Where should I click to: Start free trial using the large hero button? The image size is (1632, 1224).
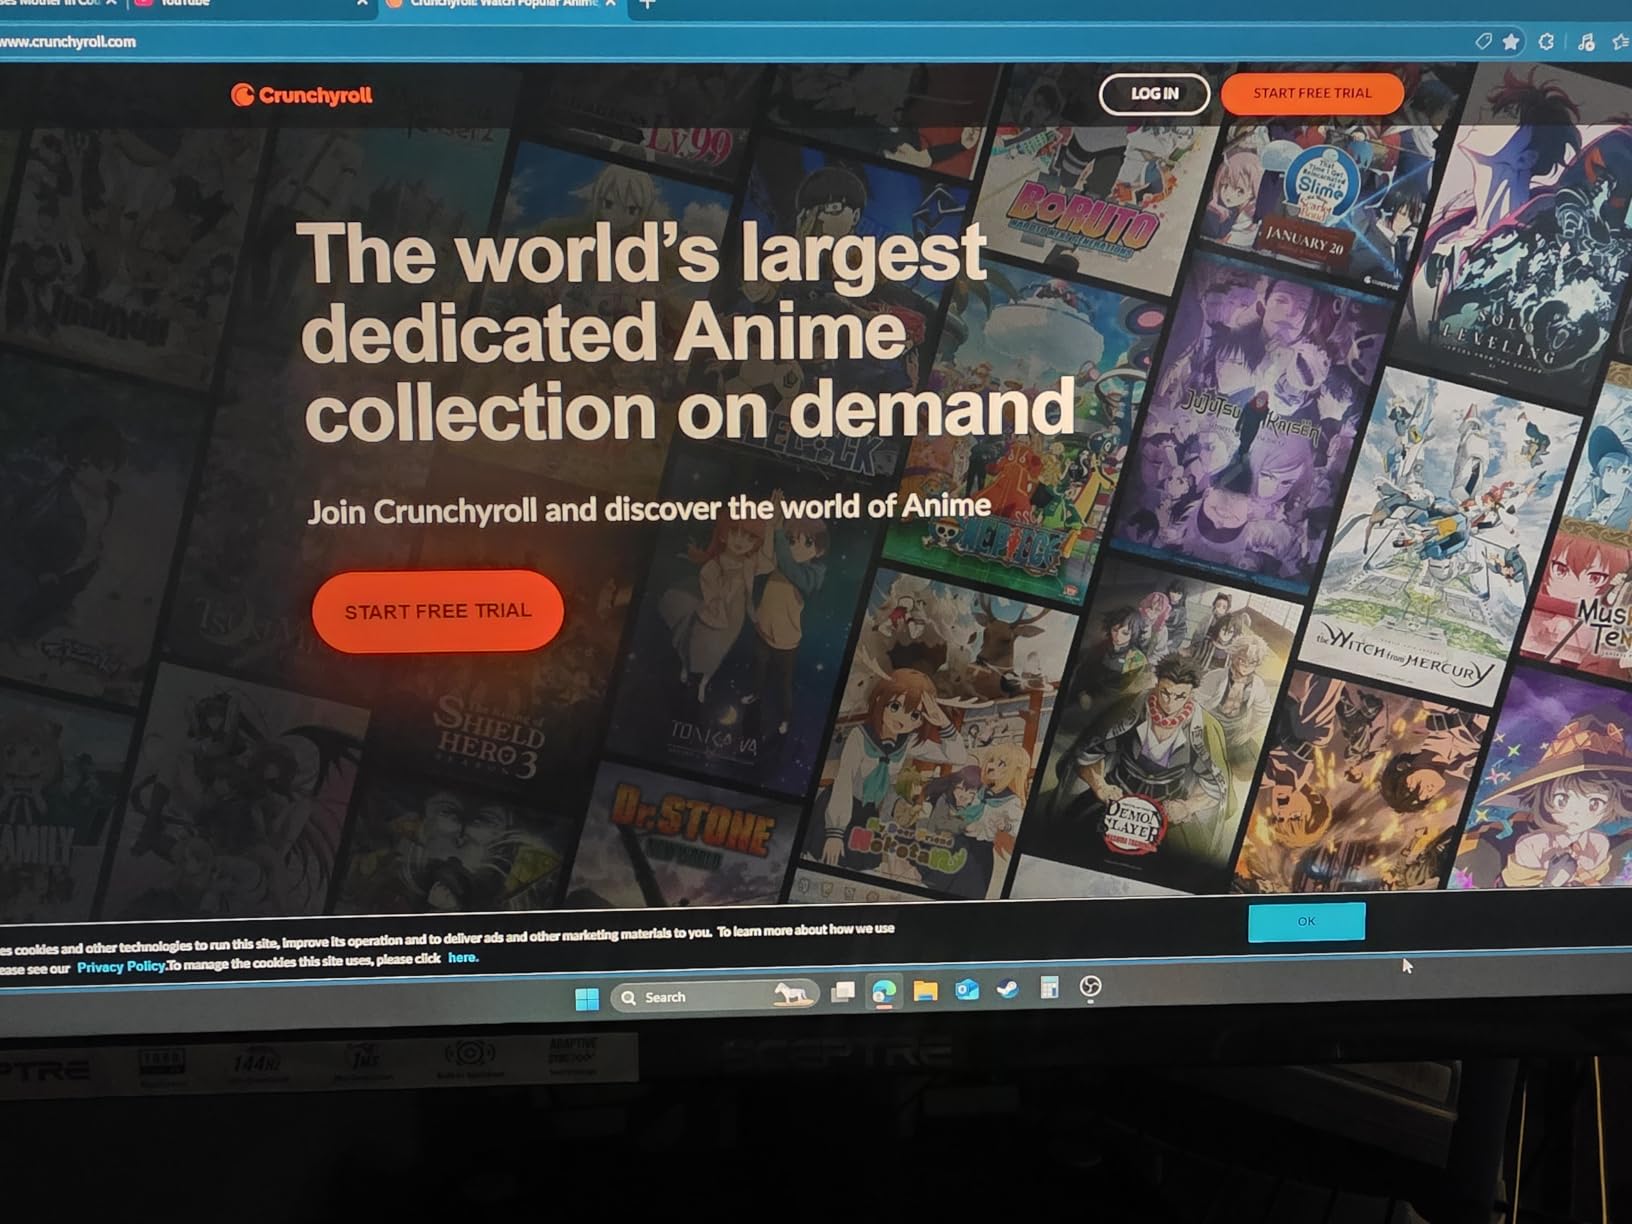(438, 611)
